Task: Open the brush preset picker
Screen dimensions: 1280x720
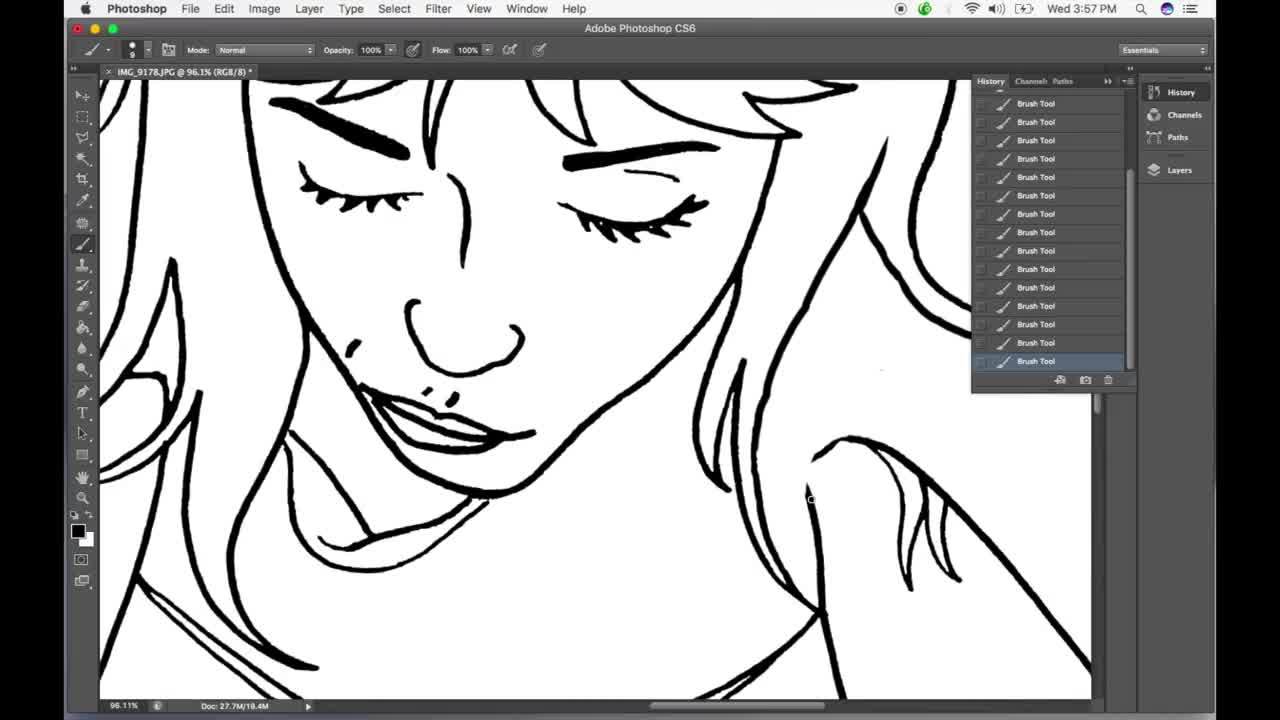Action: pyautogui.click(x=147, y=50)
